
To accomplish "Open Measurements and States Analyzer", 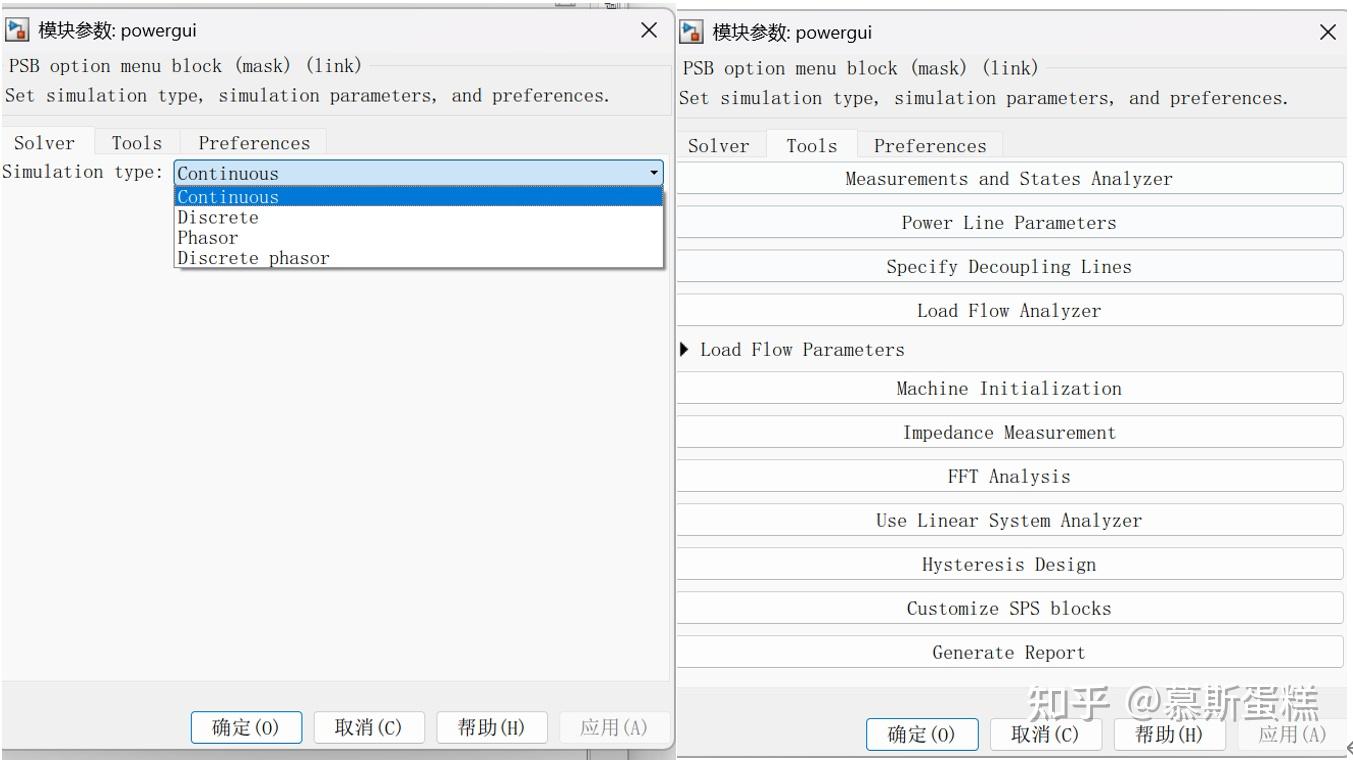I will coord(1009,179).
